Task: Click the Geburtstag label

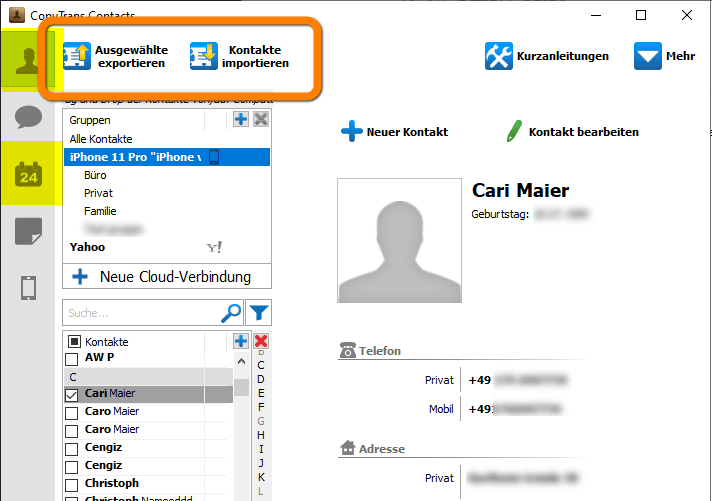Action: coord(500,214)
